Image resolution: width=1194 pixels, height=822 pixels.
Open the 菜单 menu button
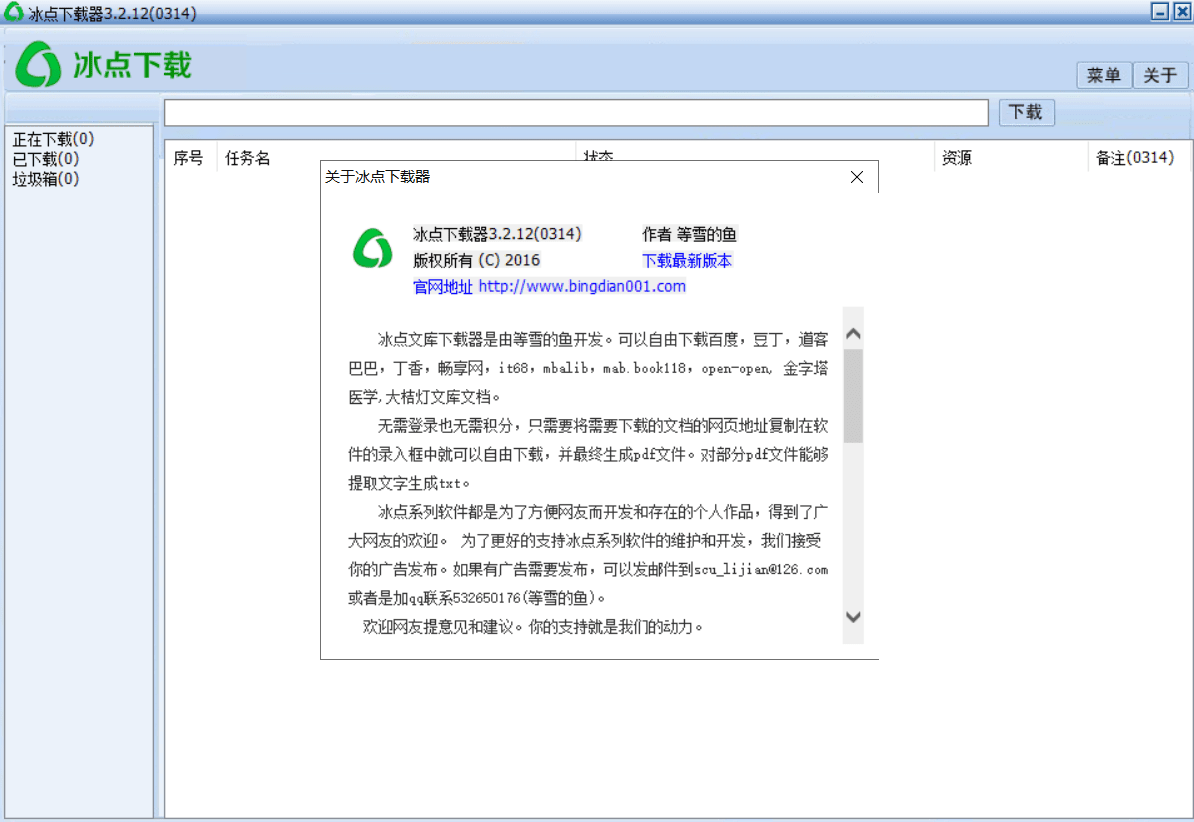tap(1103, 75)
